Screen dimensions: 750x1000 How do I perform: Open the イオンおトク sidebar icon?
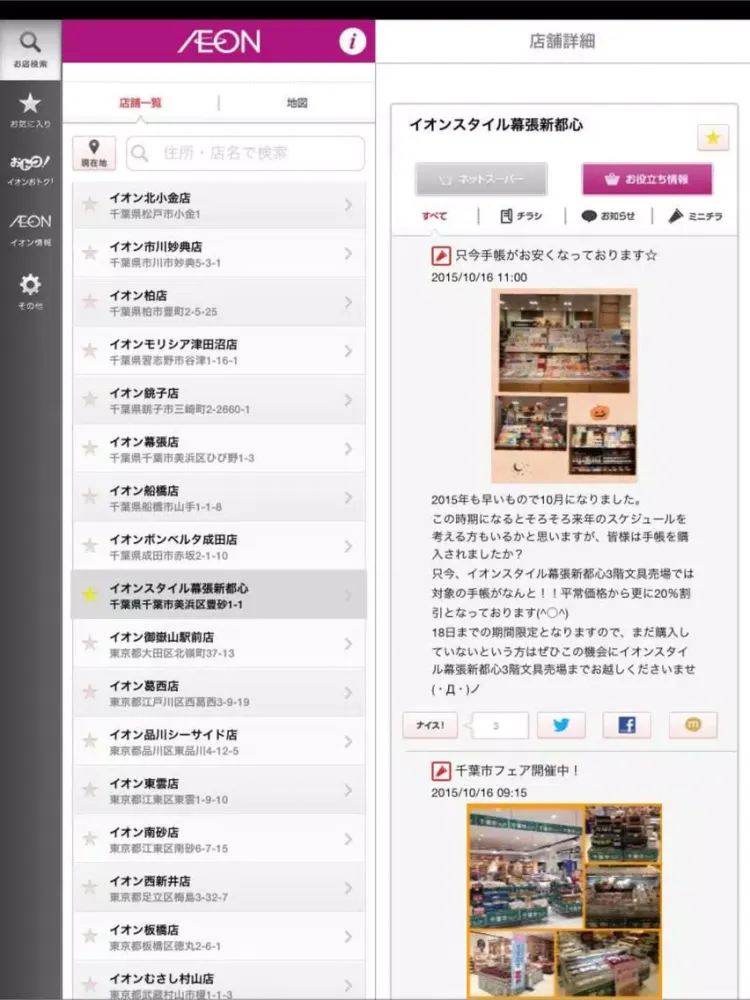30,170
